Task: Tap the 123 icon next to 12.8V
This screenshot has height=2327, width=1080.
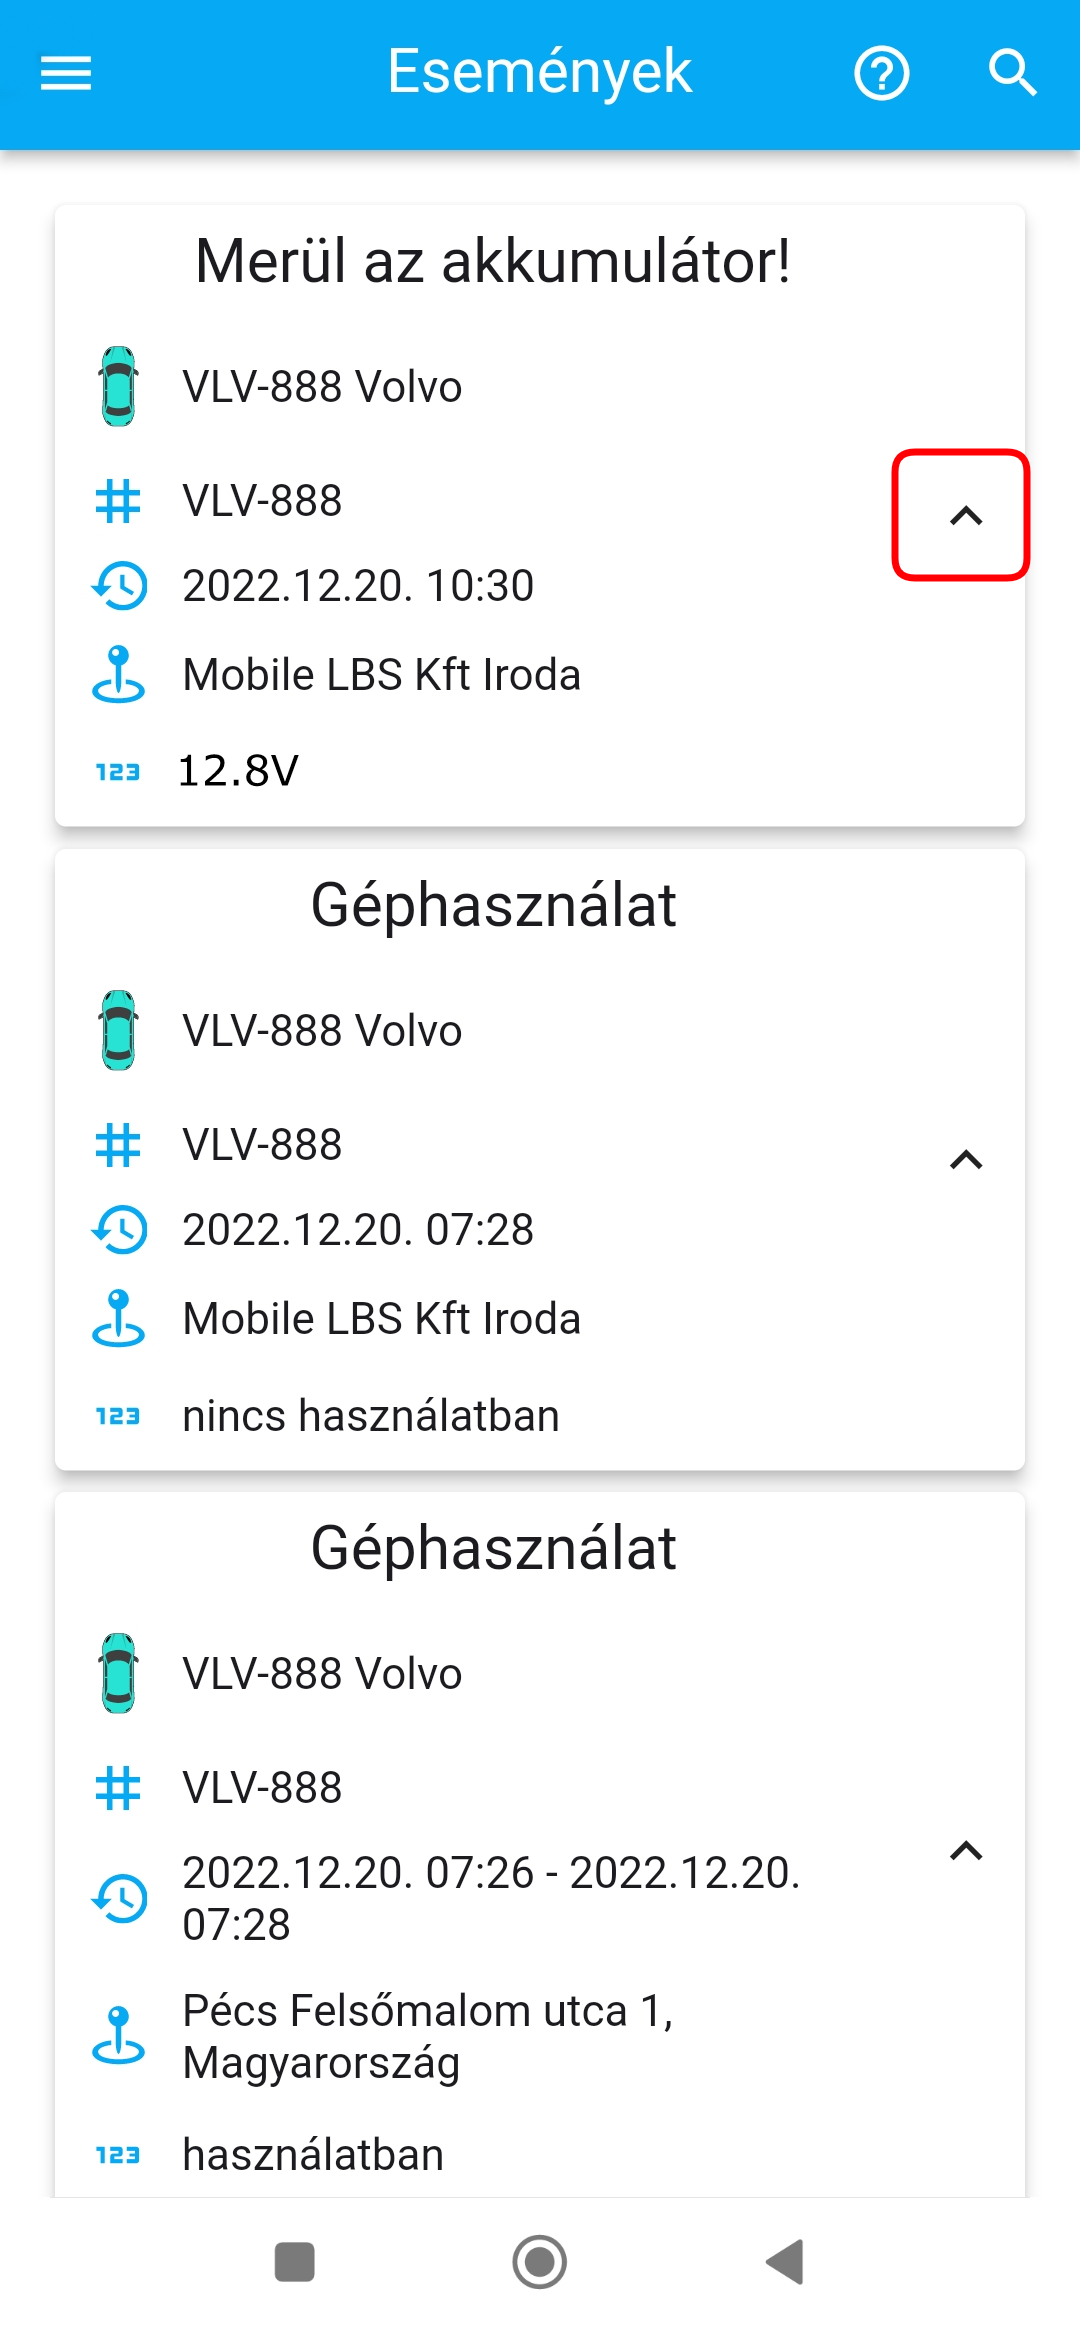Action: [x=118, y=772]
